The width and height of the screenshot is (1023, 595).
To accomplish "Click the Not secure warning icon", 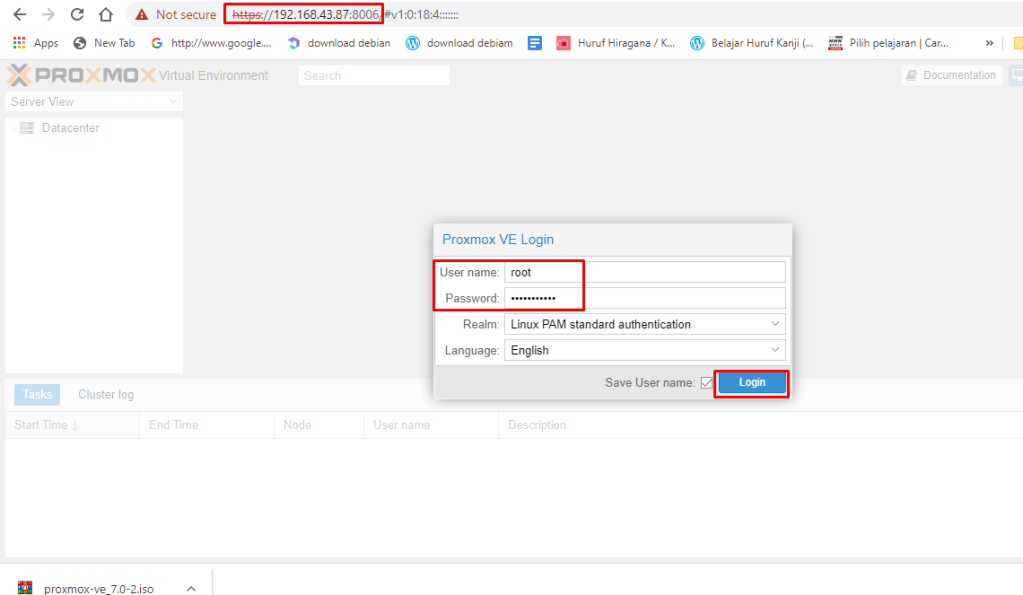I will click(142, 15).
